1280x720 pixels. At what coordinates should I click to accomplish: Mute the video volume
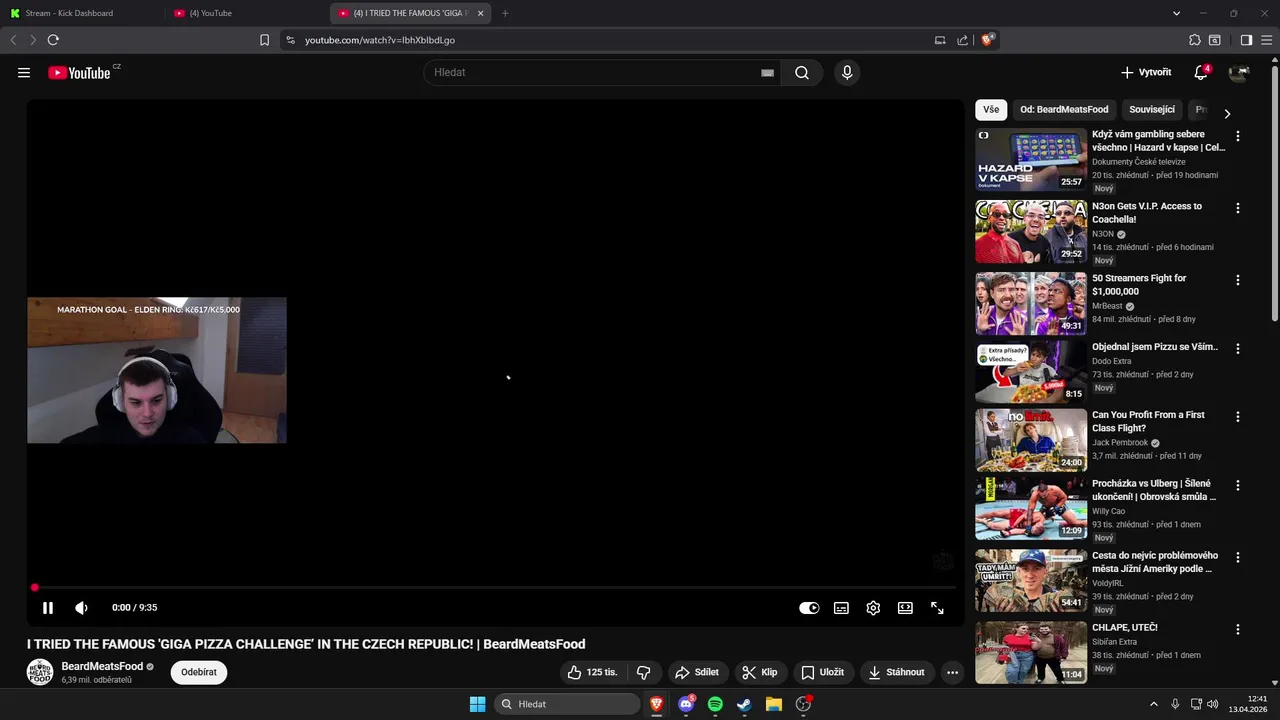pyautogui.click(x=81, y=607)
